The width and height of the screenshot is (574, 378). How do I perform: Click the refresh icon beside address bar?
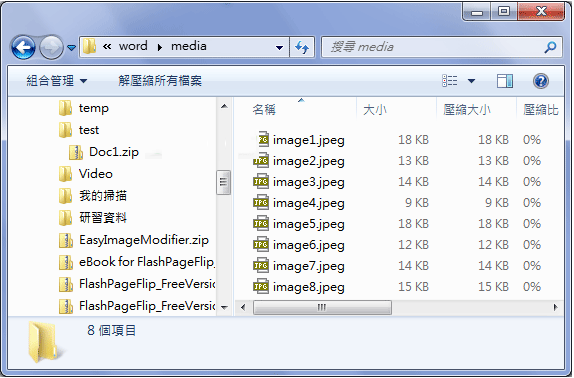point(302,47)
